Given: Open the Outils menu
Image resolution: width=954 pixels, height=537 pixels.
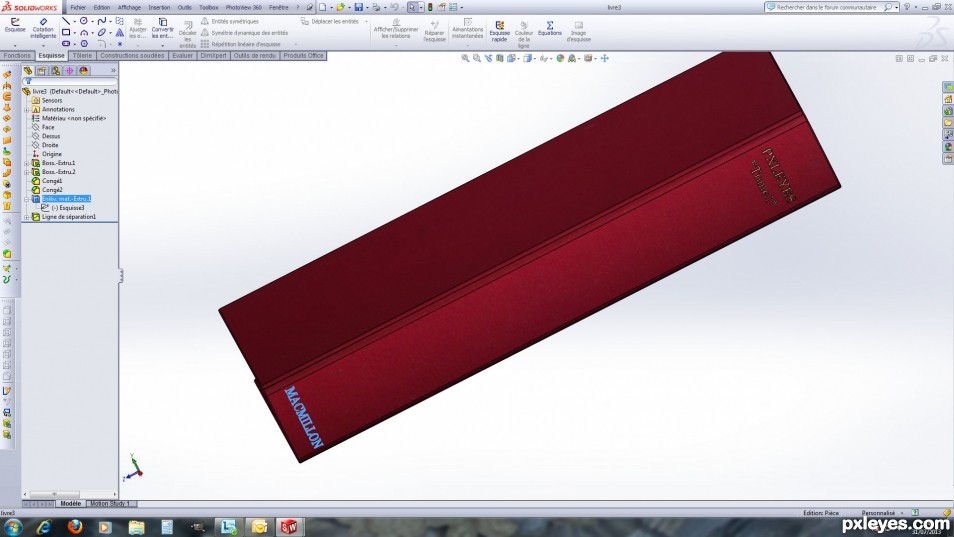Looking at the screenshot, I should coord(184,7).
